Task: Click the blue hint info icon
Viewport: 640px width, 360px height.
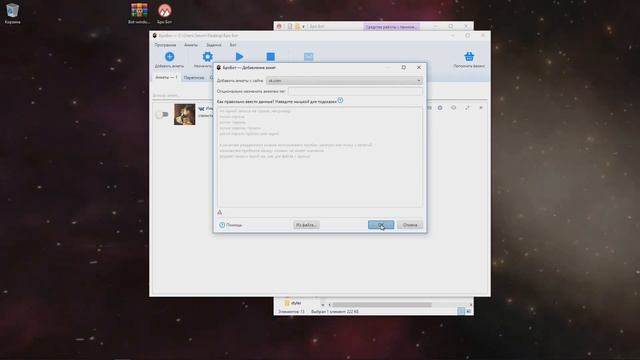Action: click(340, 100)
